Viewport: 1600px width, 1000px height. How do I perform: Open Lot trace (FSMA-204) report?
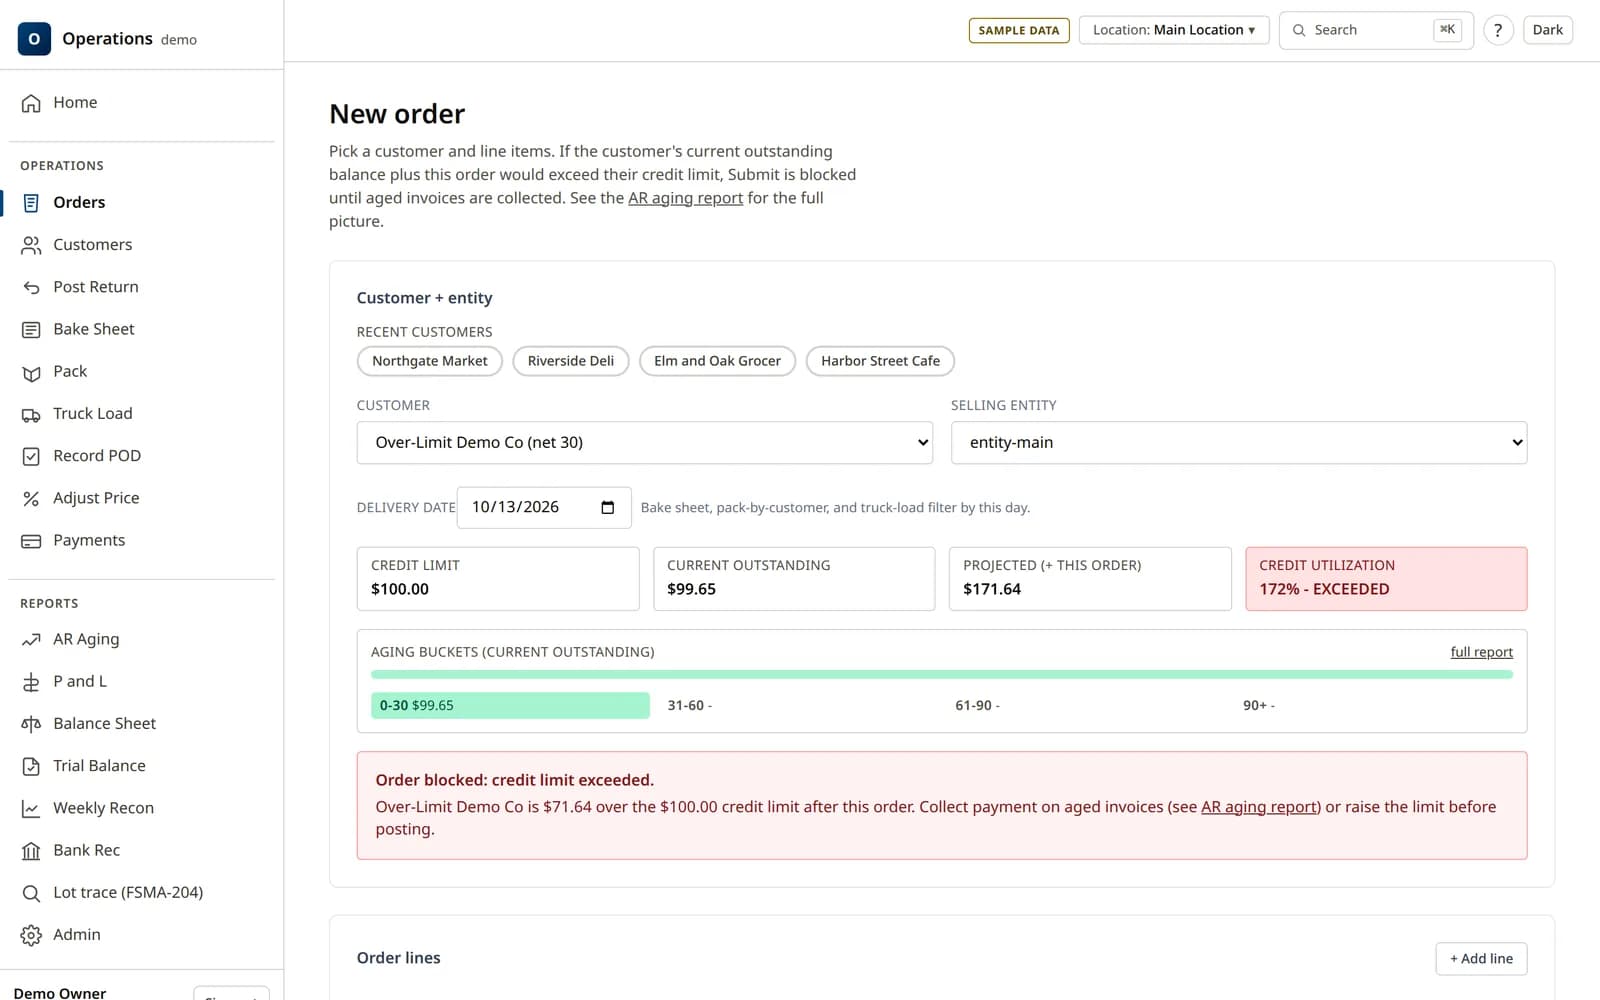click(x=141, y=892)
